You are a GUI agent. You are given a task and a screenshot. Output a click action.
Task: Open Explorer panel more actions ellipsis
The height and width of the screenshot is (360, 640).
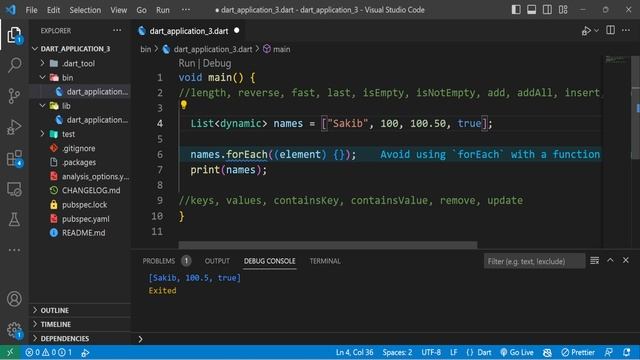point(117,30)
